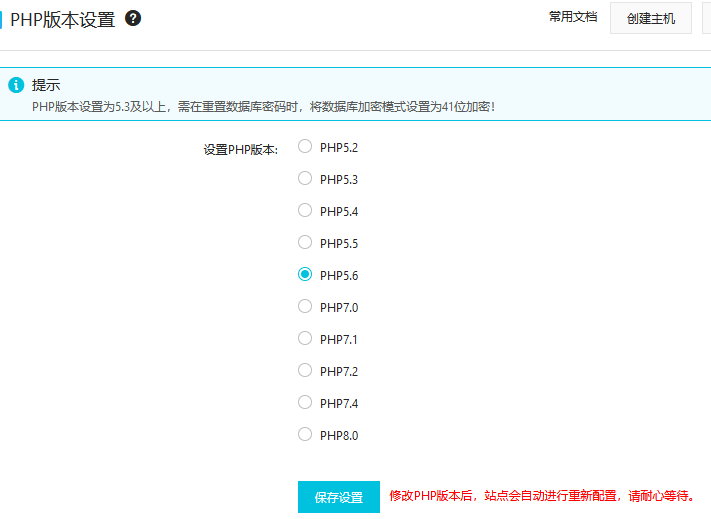Choose the PHP7.2 radio button
The height and width of the screenshot is (519, 711).
click(305, 371)
